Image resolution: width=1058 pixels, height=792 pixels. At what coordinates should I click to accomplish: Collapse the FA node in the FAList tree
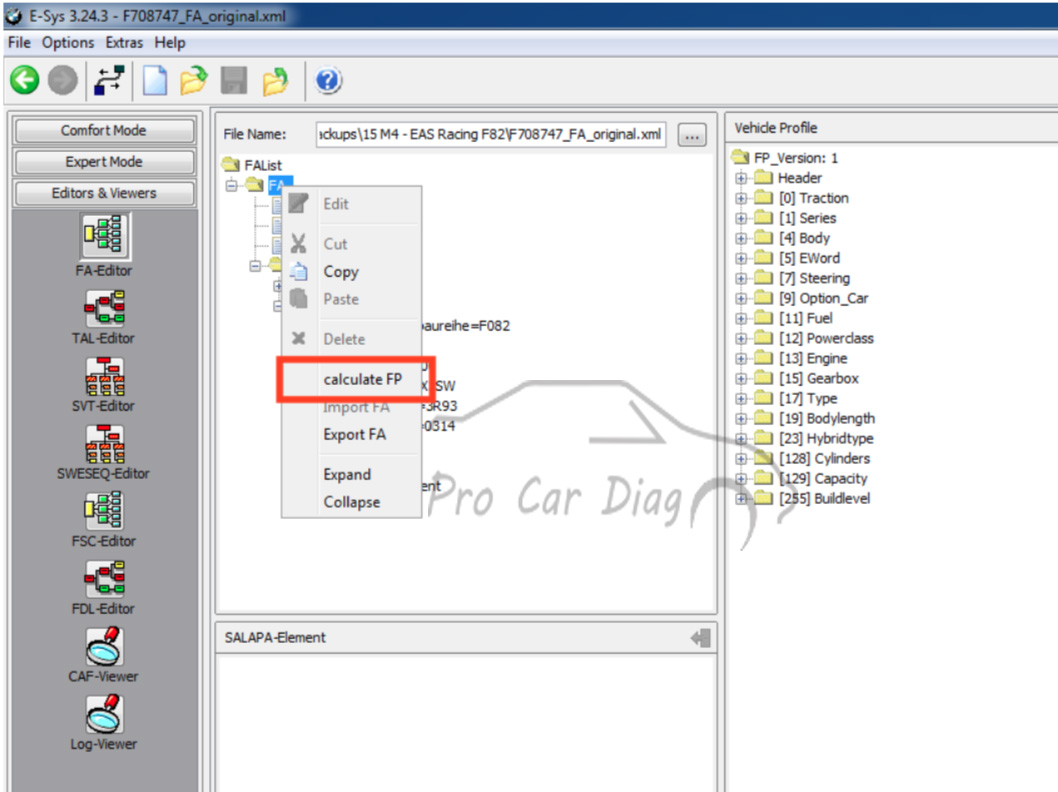pyautogui.click(x=231, y=185)
